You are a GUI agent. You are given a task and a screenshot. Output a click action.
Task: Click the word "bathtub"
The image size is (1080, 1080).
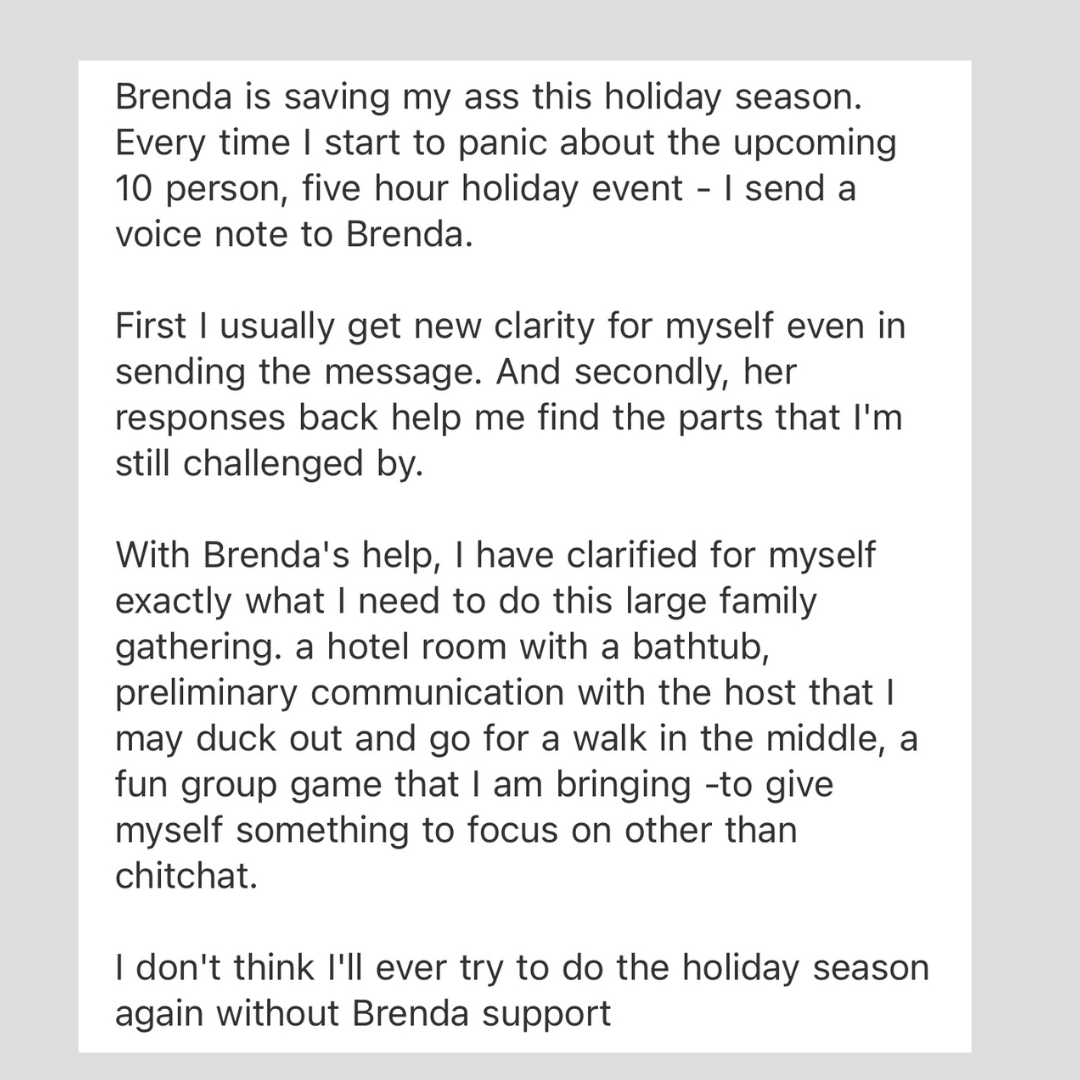[x=699, y=649]
